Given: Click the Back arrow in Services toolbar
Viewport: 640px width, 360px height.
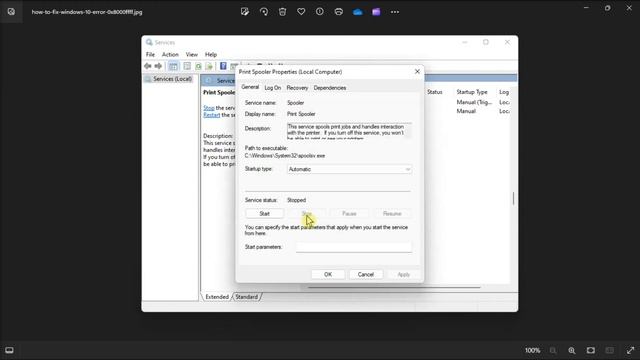Looking at the screenshot, I should [148, 66].
